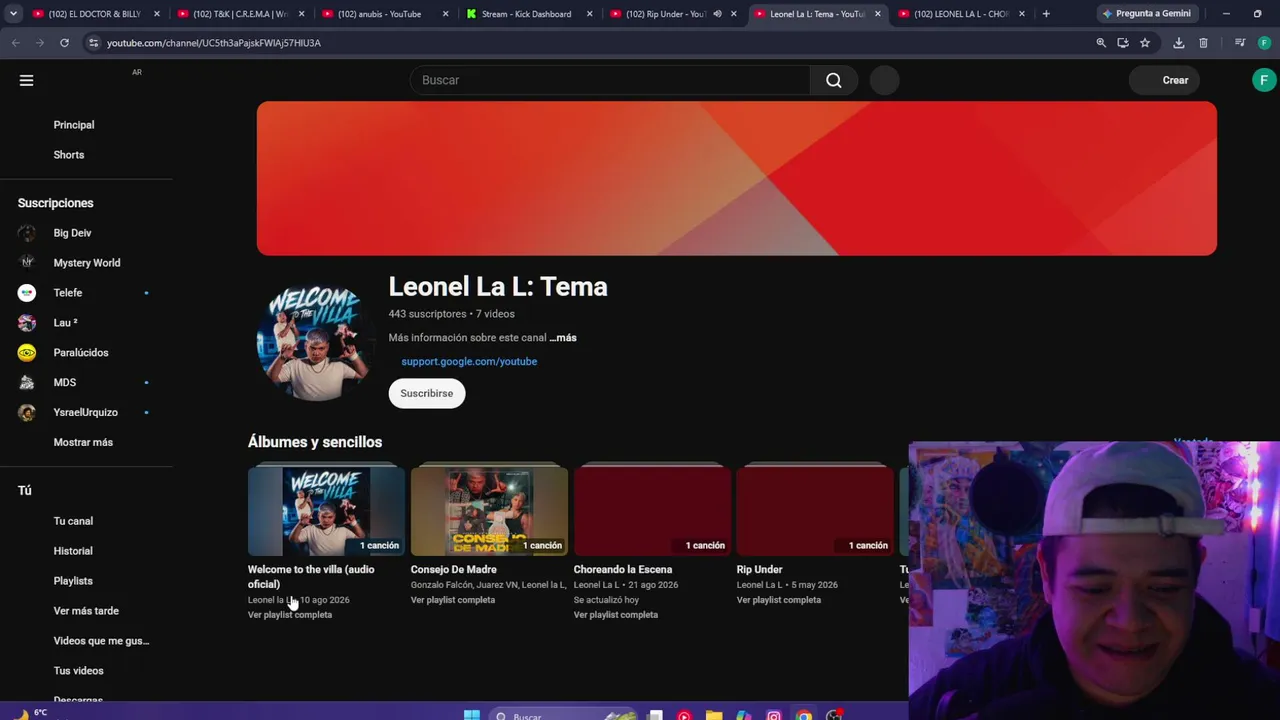Open the Telefe channel avatar
Viewport: 1280px width, 720px height.
pos(27,293)
